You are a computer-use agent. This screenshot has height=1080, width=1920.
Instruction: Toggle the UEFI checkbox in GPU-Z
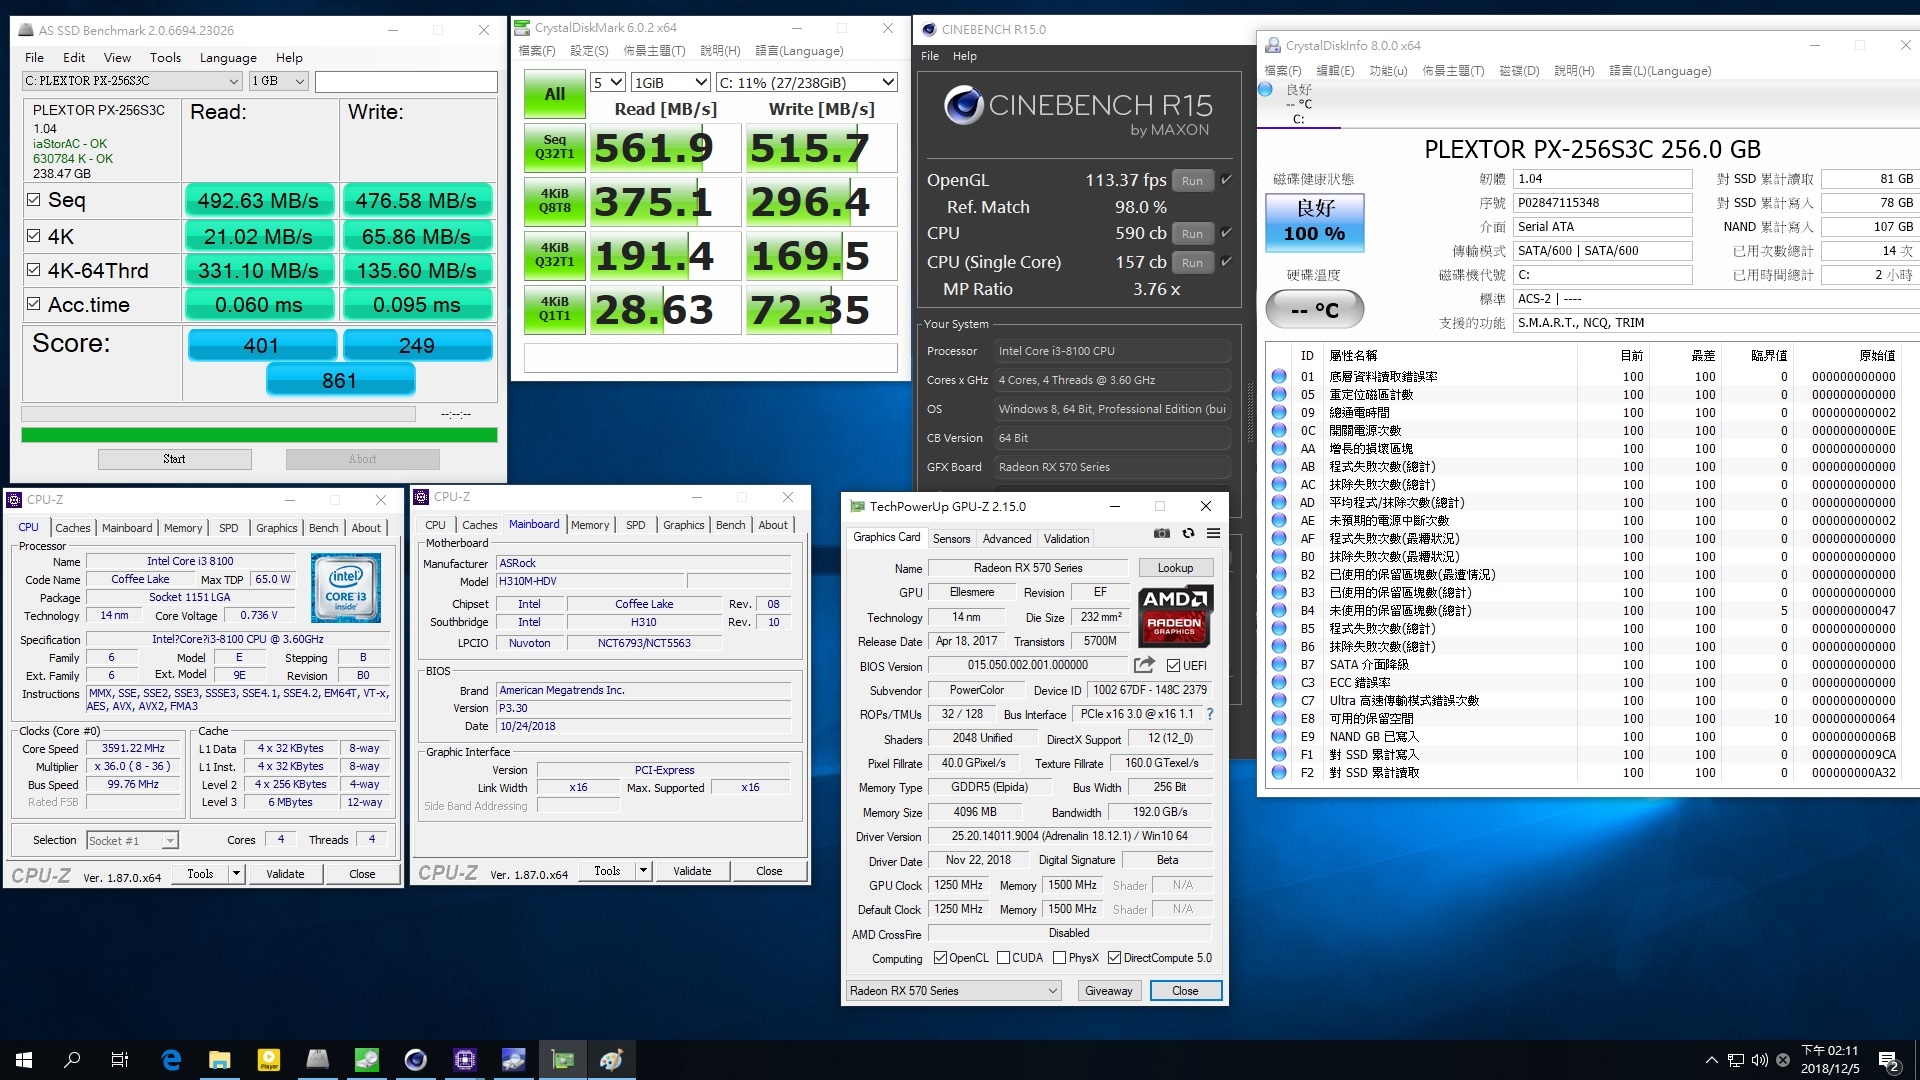tap(1173, 665)
